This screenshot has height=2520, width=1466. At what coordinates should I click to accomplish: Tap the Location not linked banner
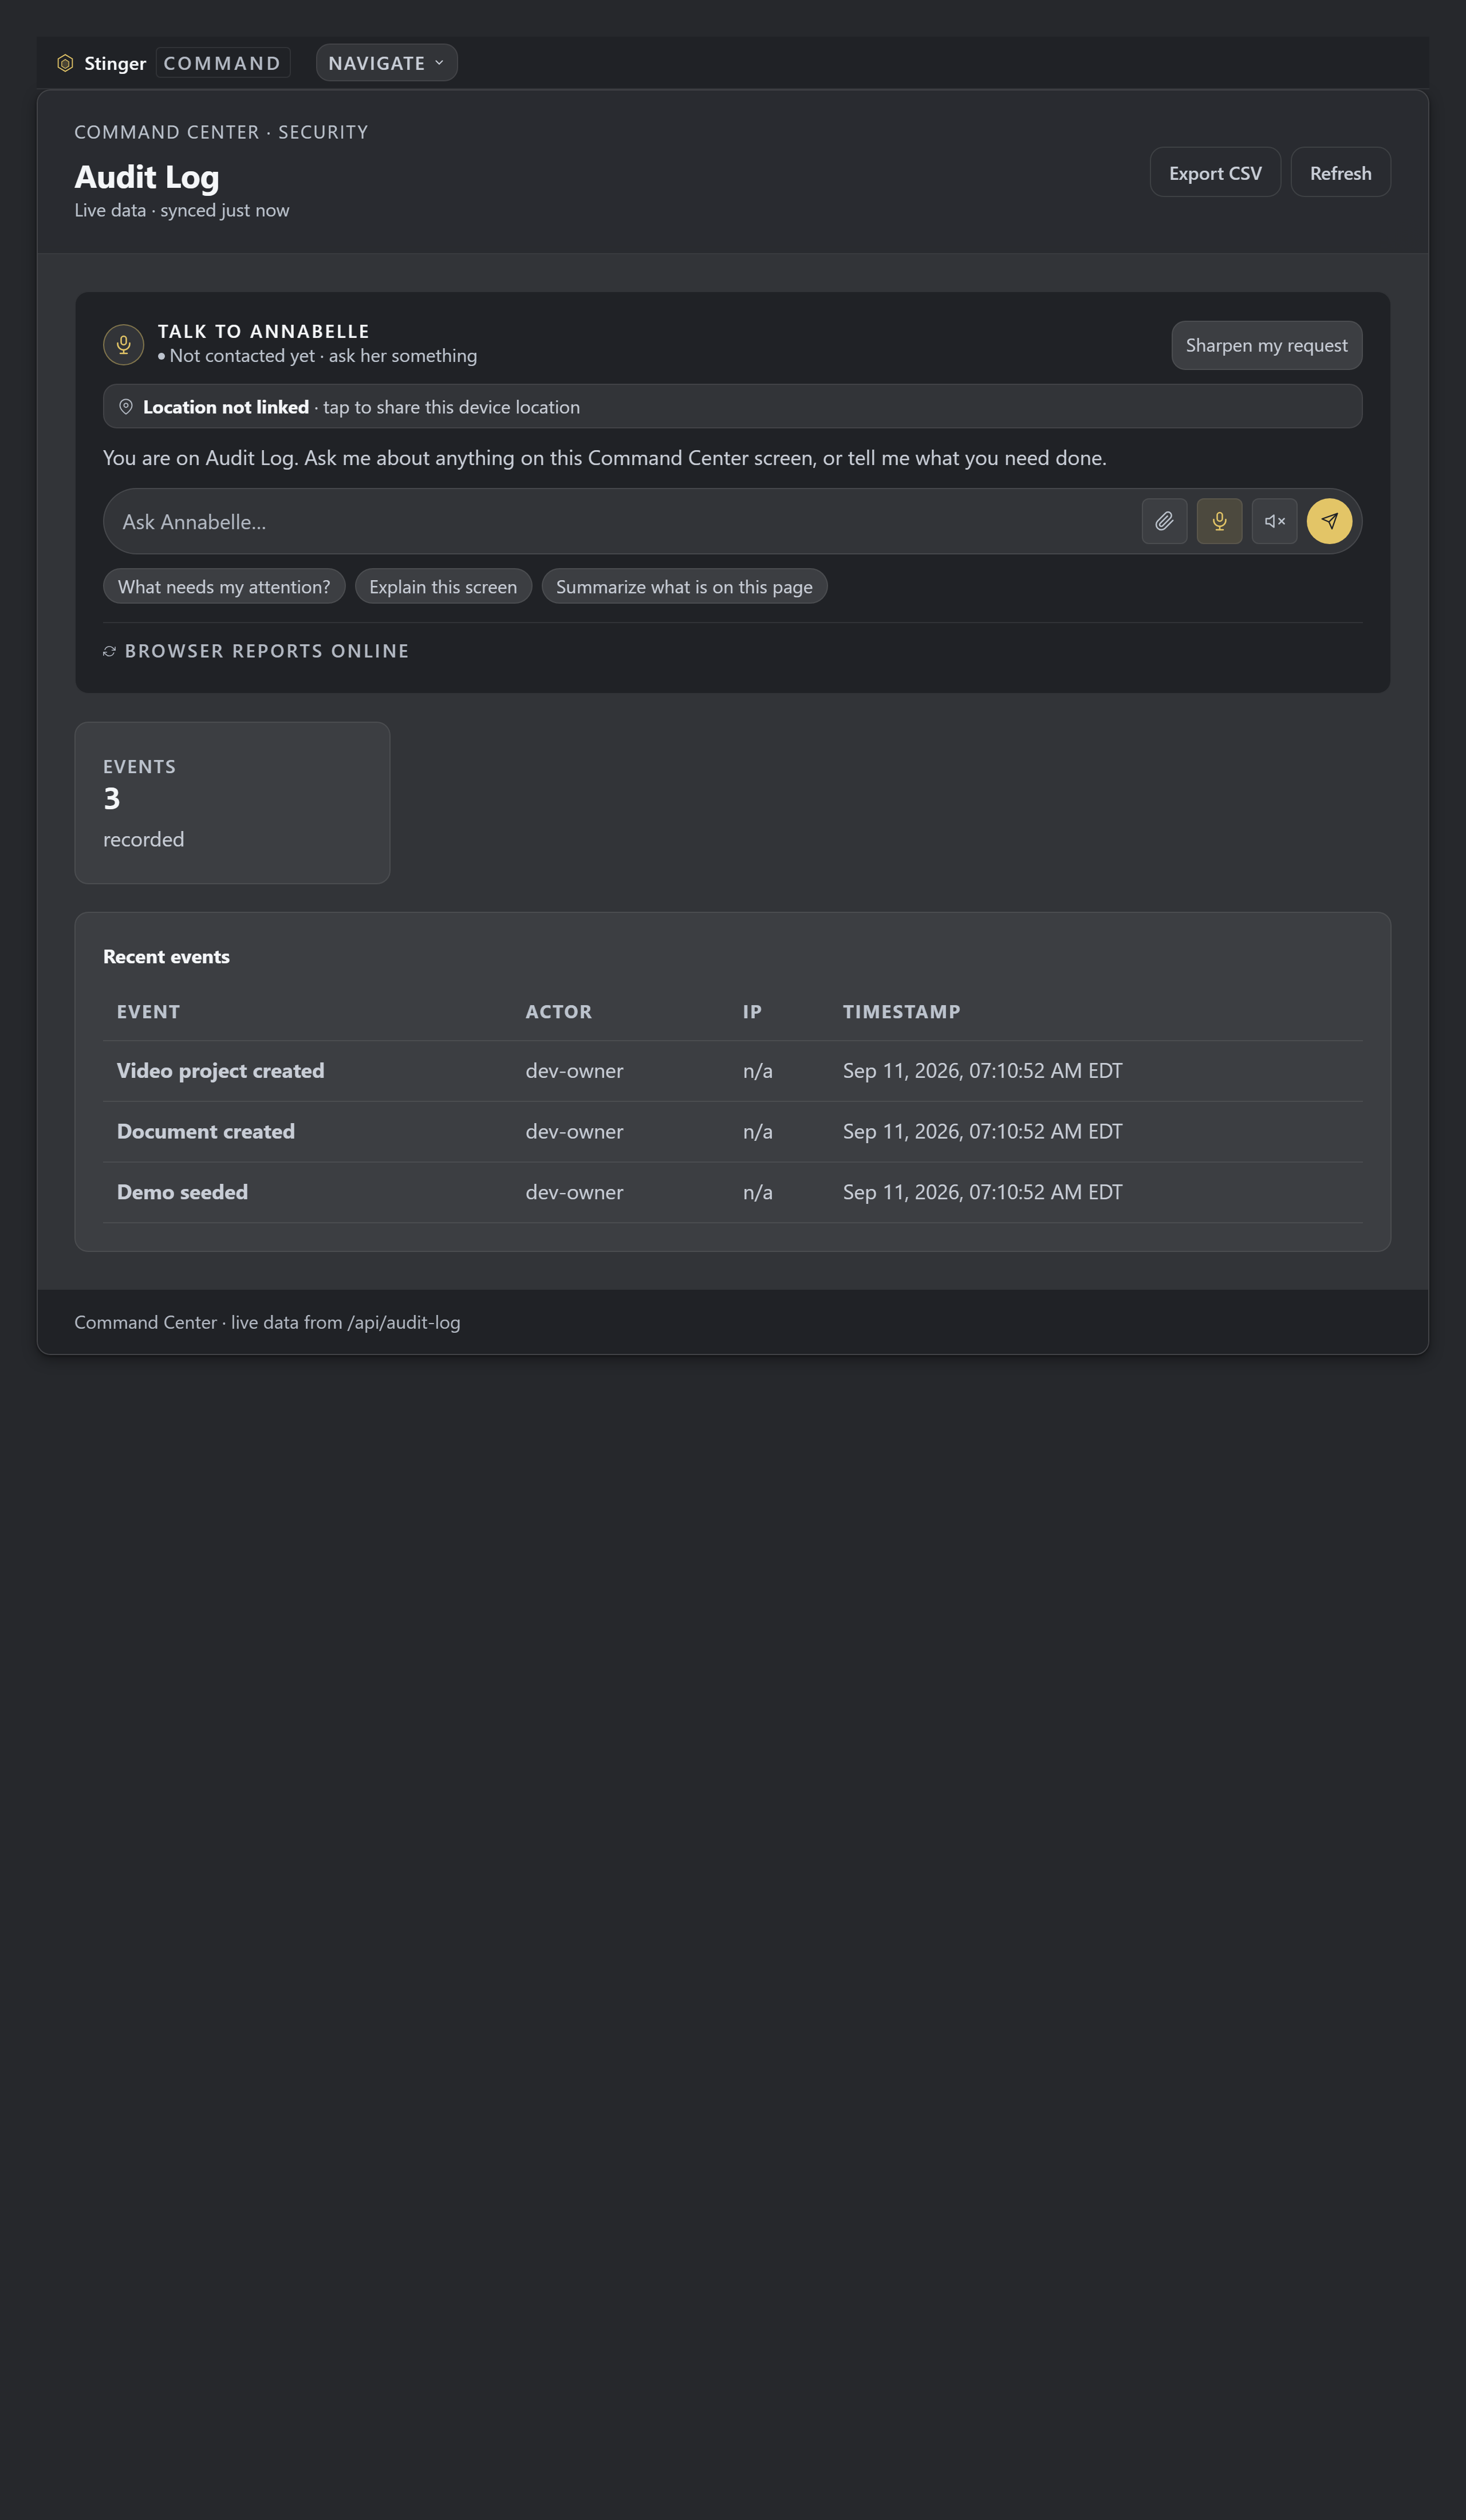click(x=732, y=406)
